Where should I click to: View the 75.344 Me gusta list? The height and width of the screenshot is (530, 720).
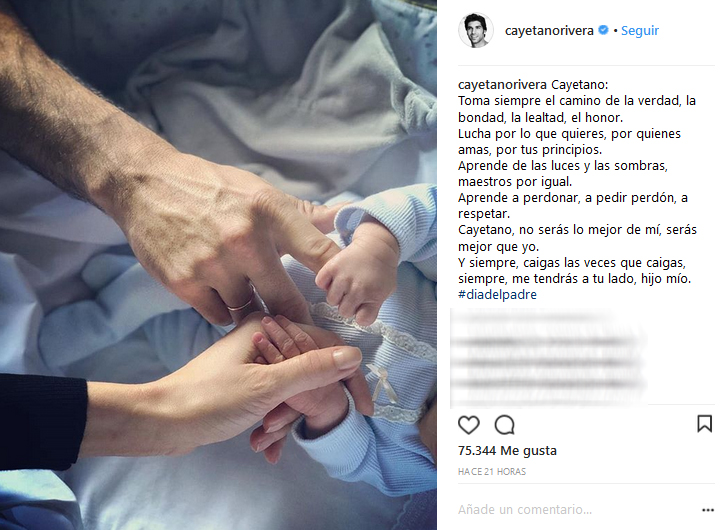coord(507,451)
